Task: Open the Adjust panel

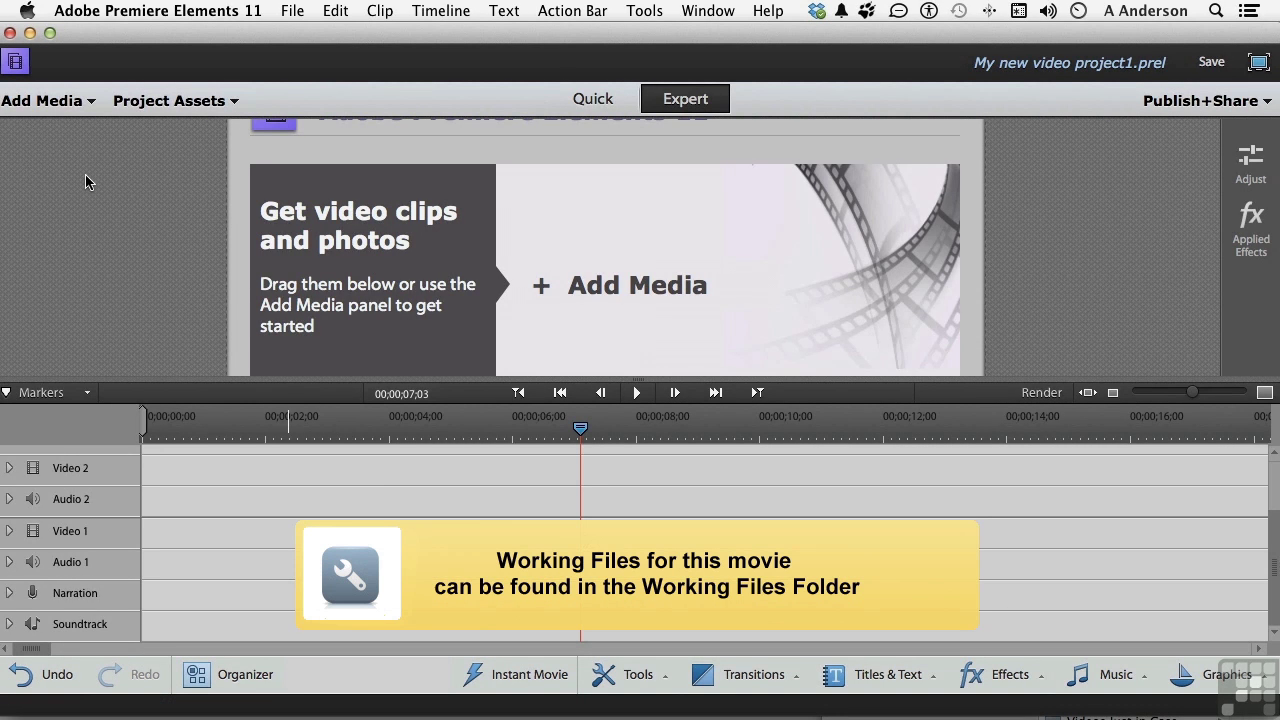Action: coord(1250,165)
